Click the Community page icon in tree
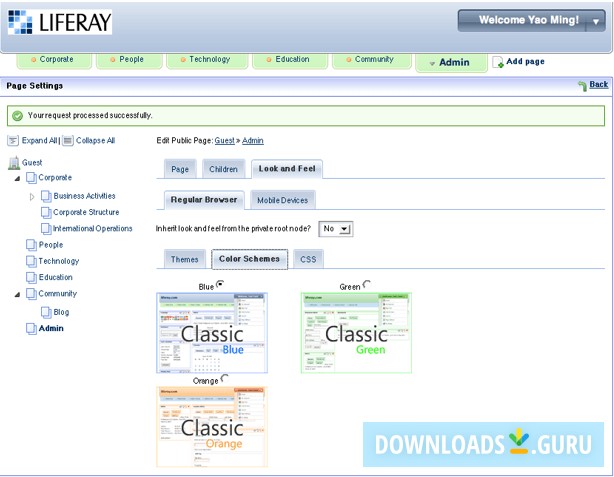This screenshot has height=477, width=614. (x=31, y=294)
